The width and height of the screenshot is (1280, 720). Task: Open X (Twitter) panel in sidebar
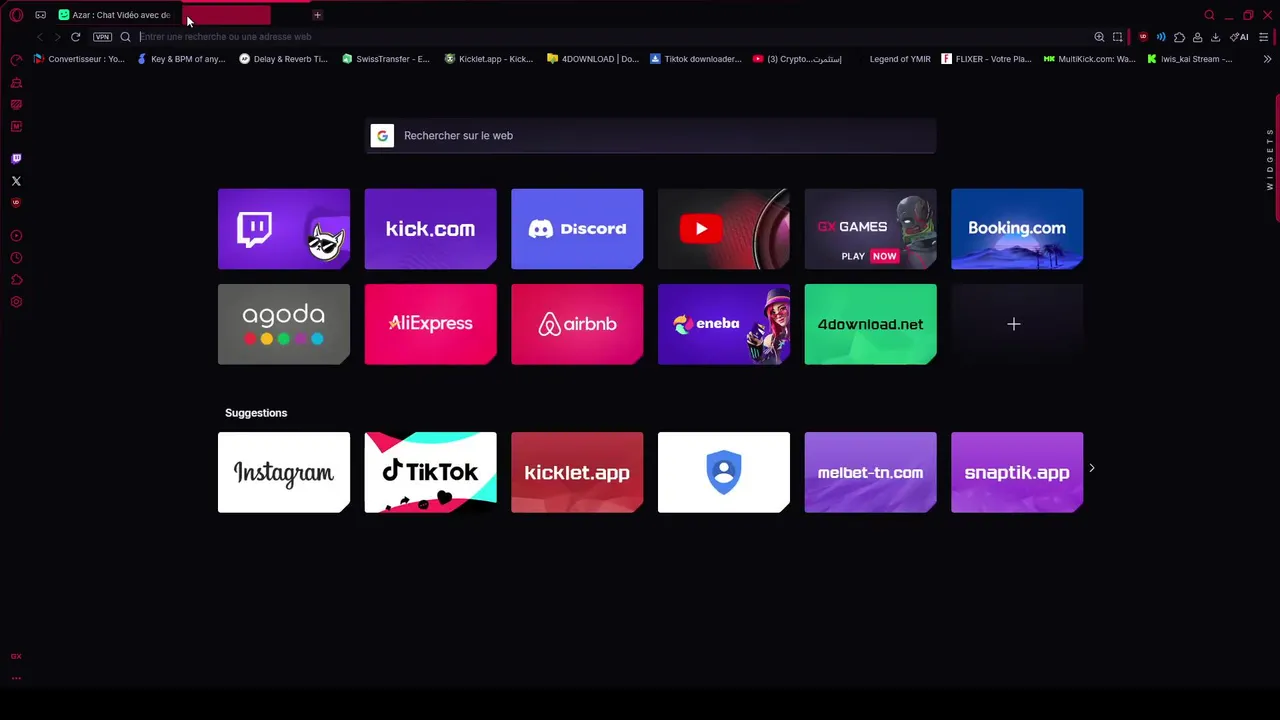point(16,181)
